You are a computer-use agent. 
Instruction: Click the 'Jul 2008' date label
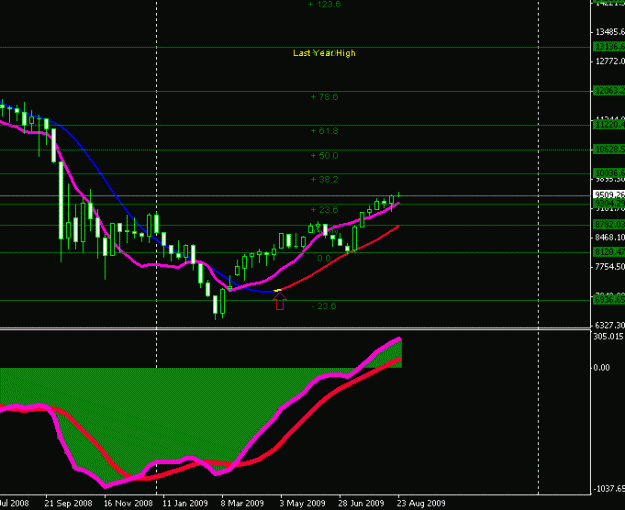[14, 504]
